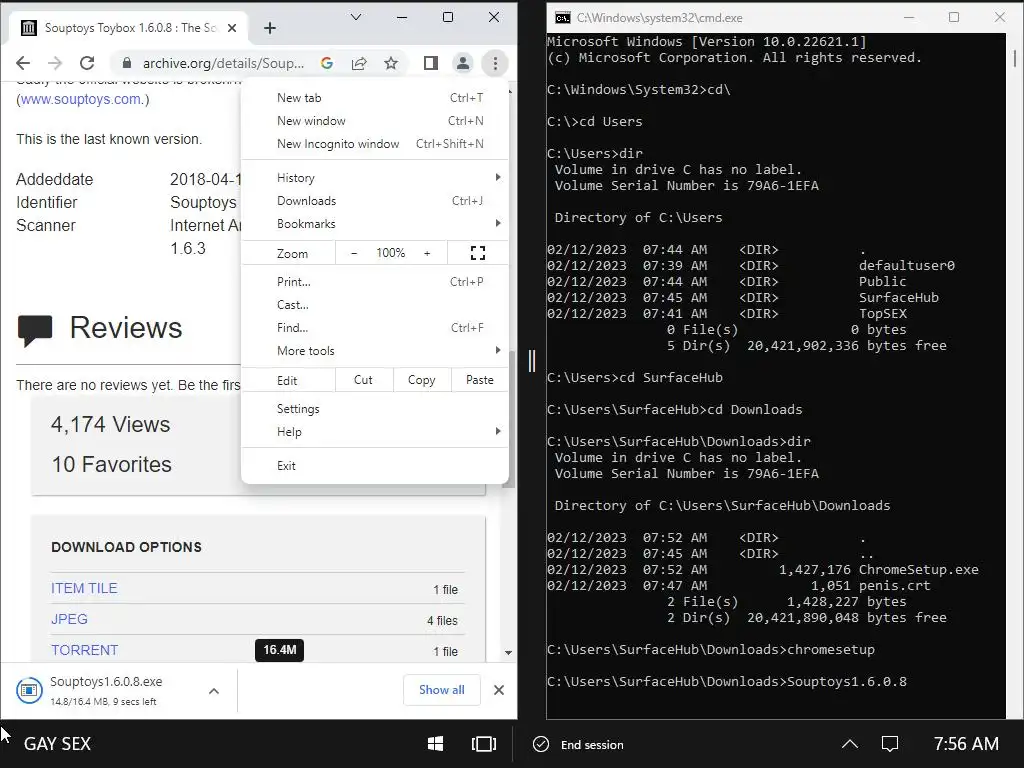Viewport: 1024px width, 768px height.
Task: Share this page using the share icon
Action: (359, 63)
